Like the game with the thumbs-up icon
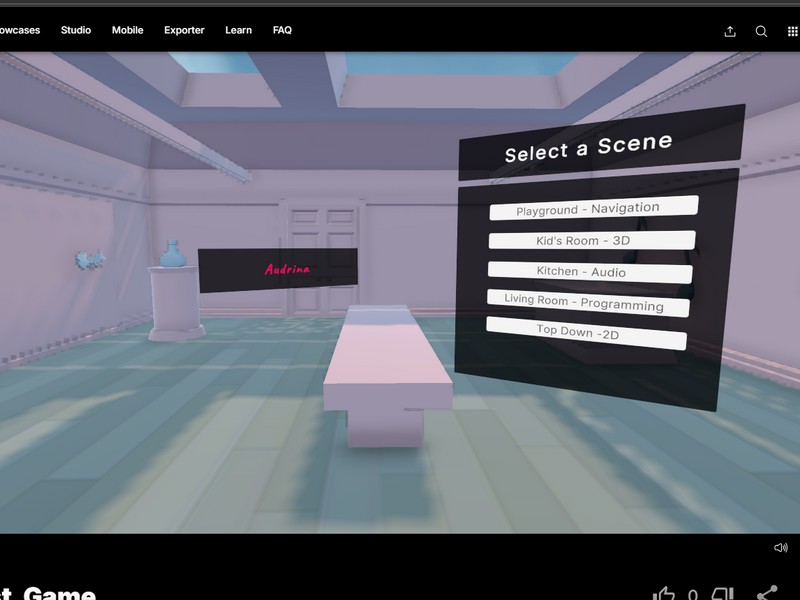Image resolution: width=800 pixels, height=600 pixels. [666, 595]
